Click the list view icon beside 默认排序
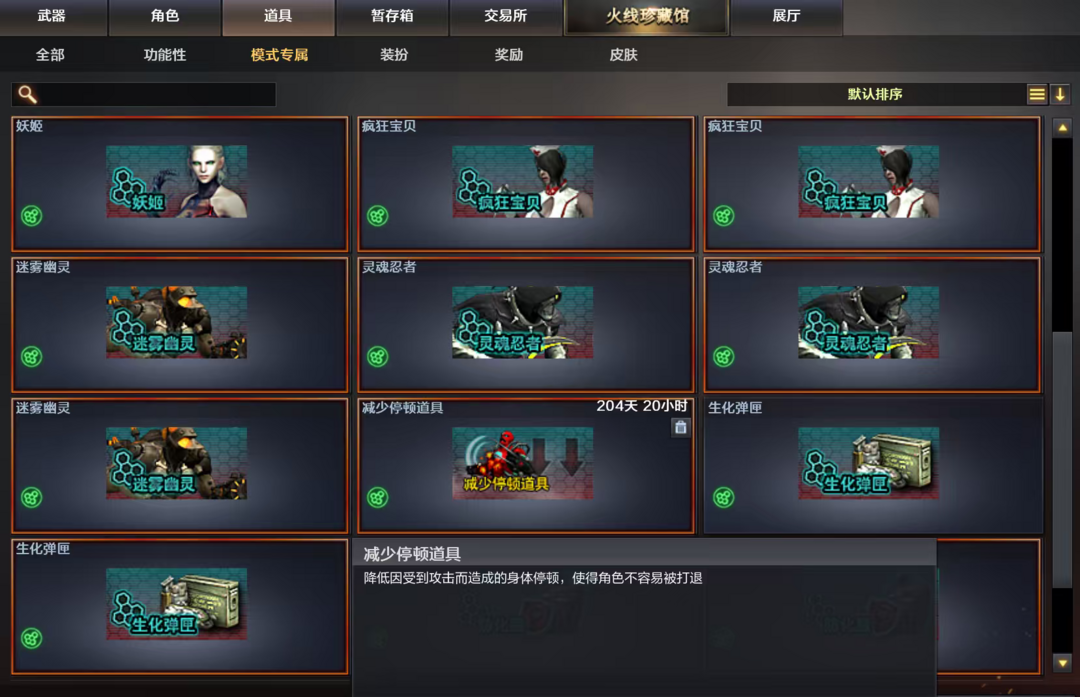This screenshot has height=697, width=1080. (x=1037, y=94)
